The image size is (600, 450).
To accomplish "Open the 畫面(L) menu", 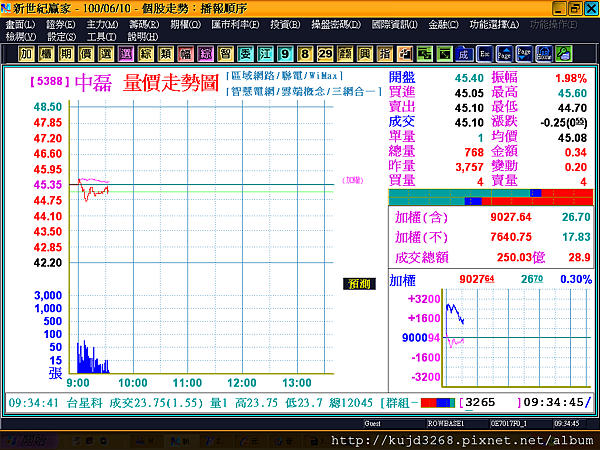I will [20, 24].
